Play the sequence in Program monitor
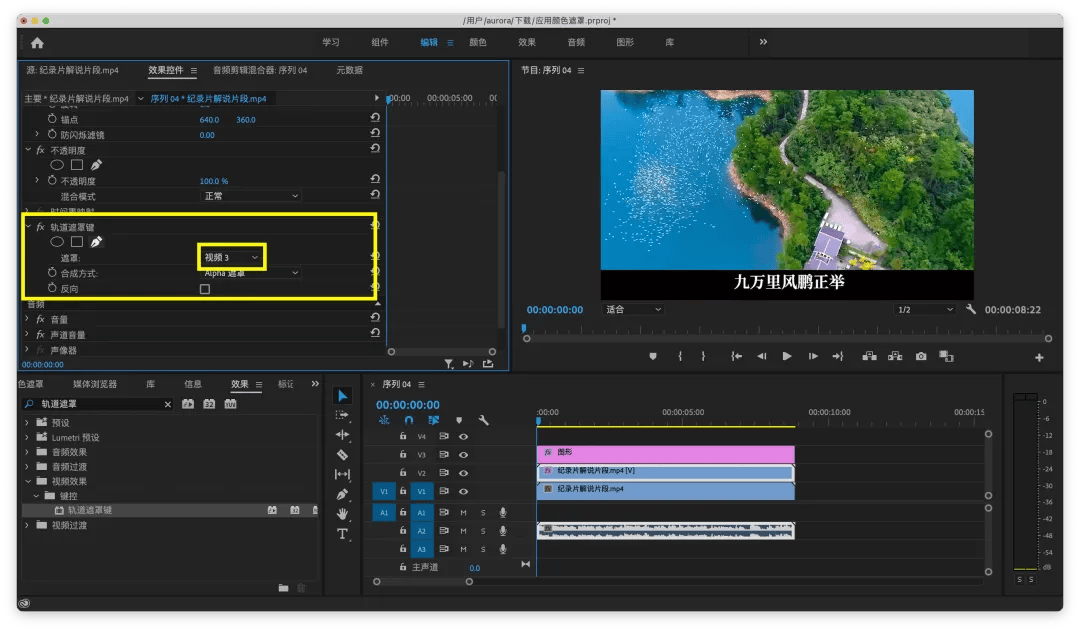Viewport: 1080px width, 631px height. (787, 356)
